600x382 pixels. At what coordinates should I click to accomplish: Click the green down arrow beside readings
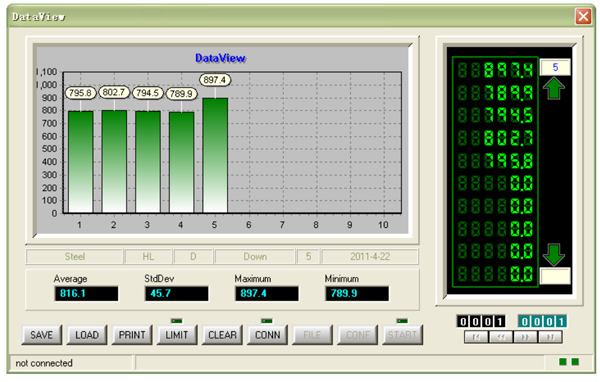(x=554, y=255)
